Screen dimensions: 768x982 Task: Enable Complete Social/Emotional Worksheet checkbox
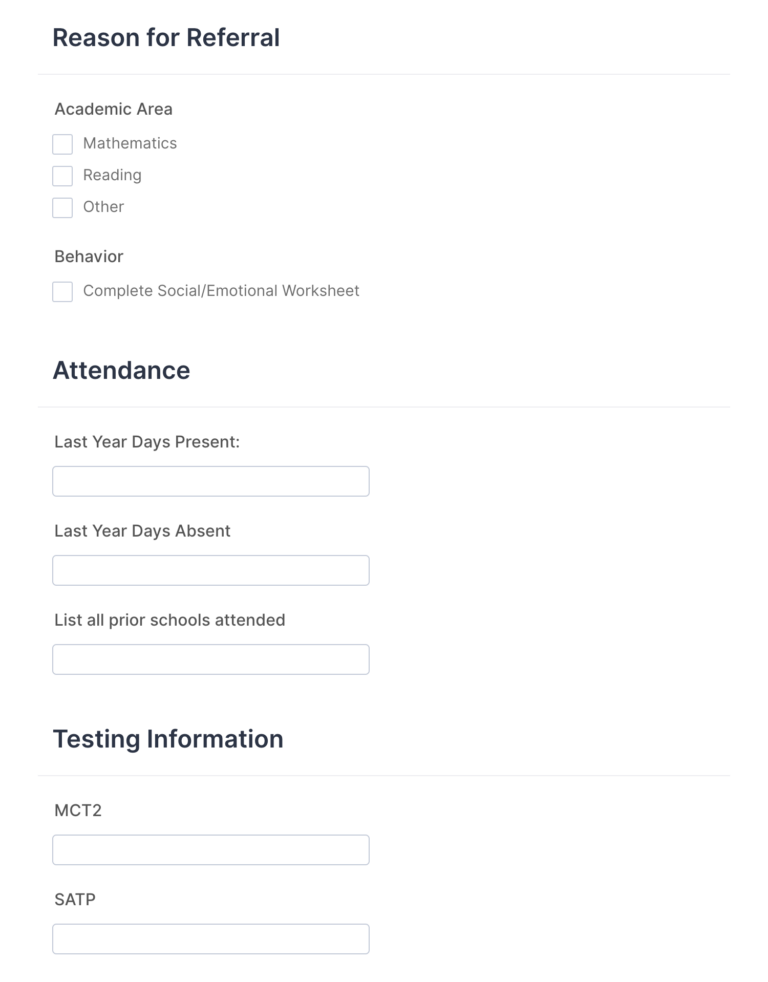pos(62,292)
